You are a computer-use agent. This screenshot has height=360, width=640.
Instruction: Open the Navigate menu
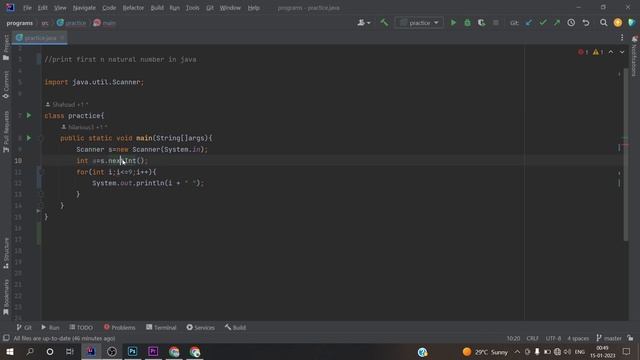click(x=84, y=8)
